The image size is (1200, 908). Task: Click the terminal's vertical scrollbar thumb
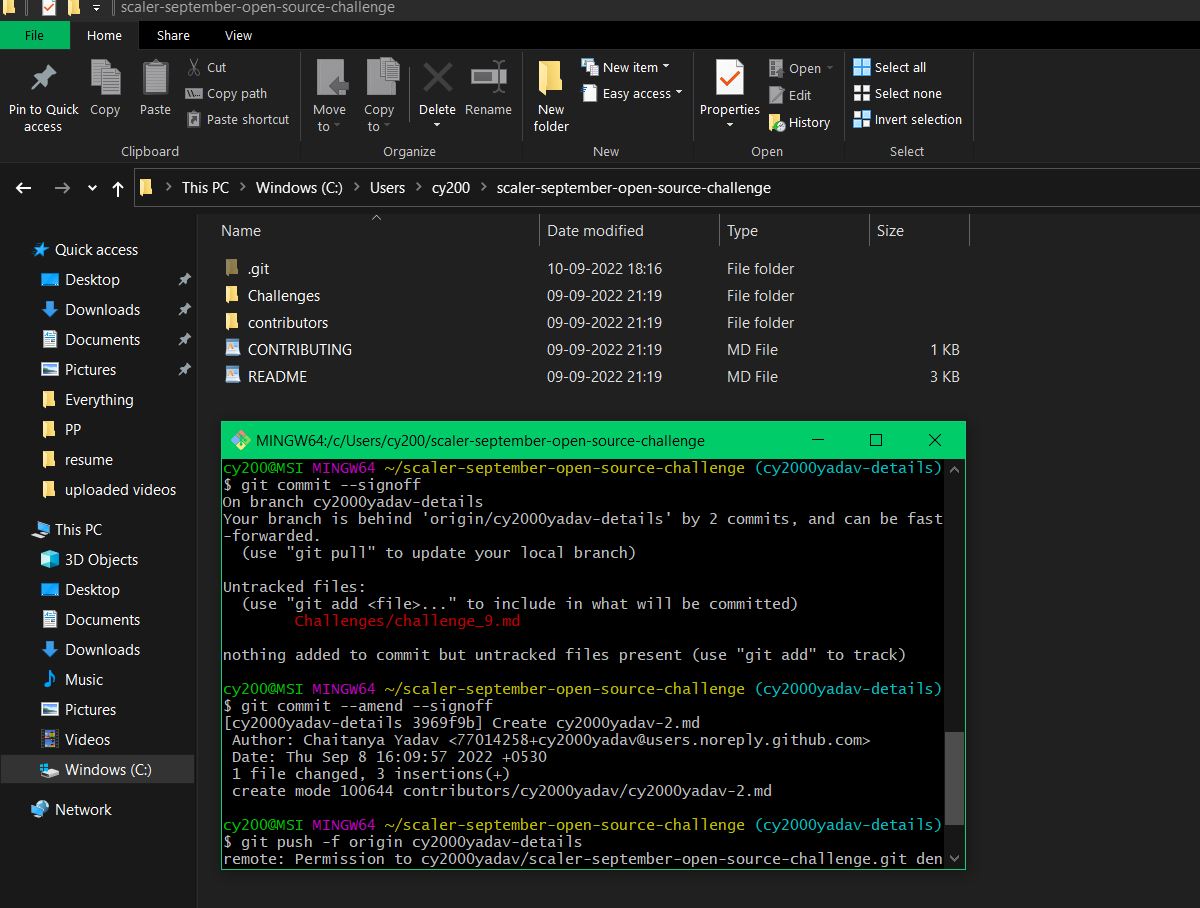coord(954,777)
